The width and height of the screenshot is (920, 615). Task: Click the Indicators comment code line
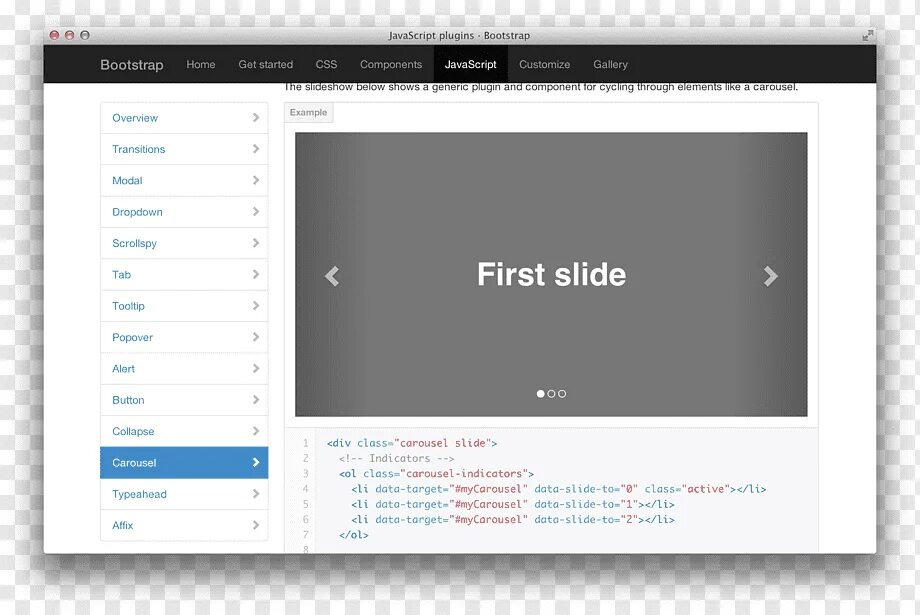click(x=397, y=458)
